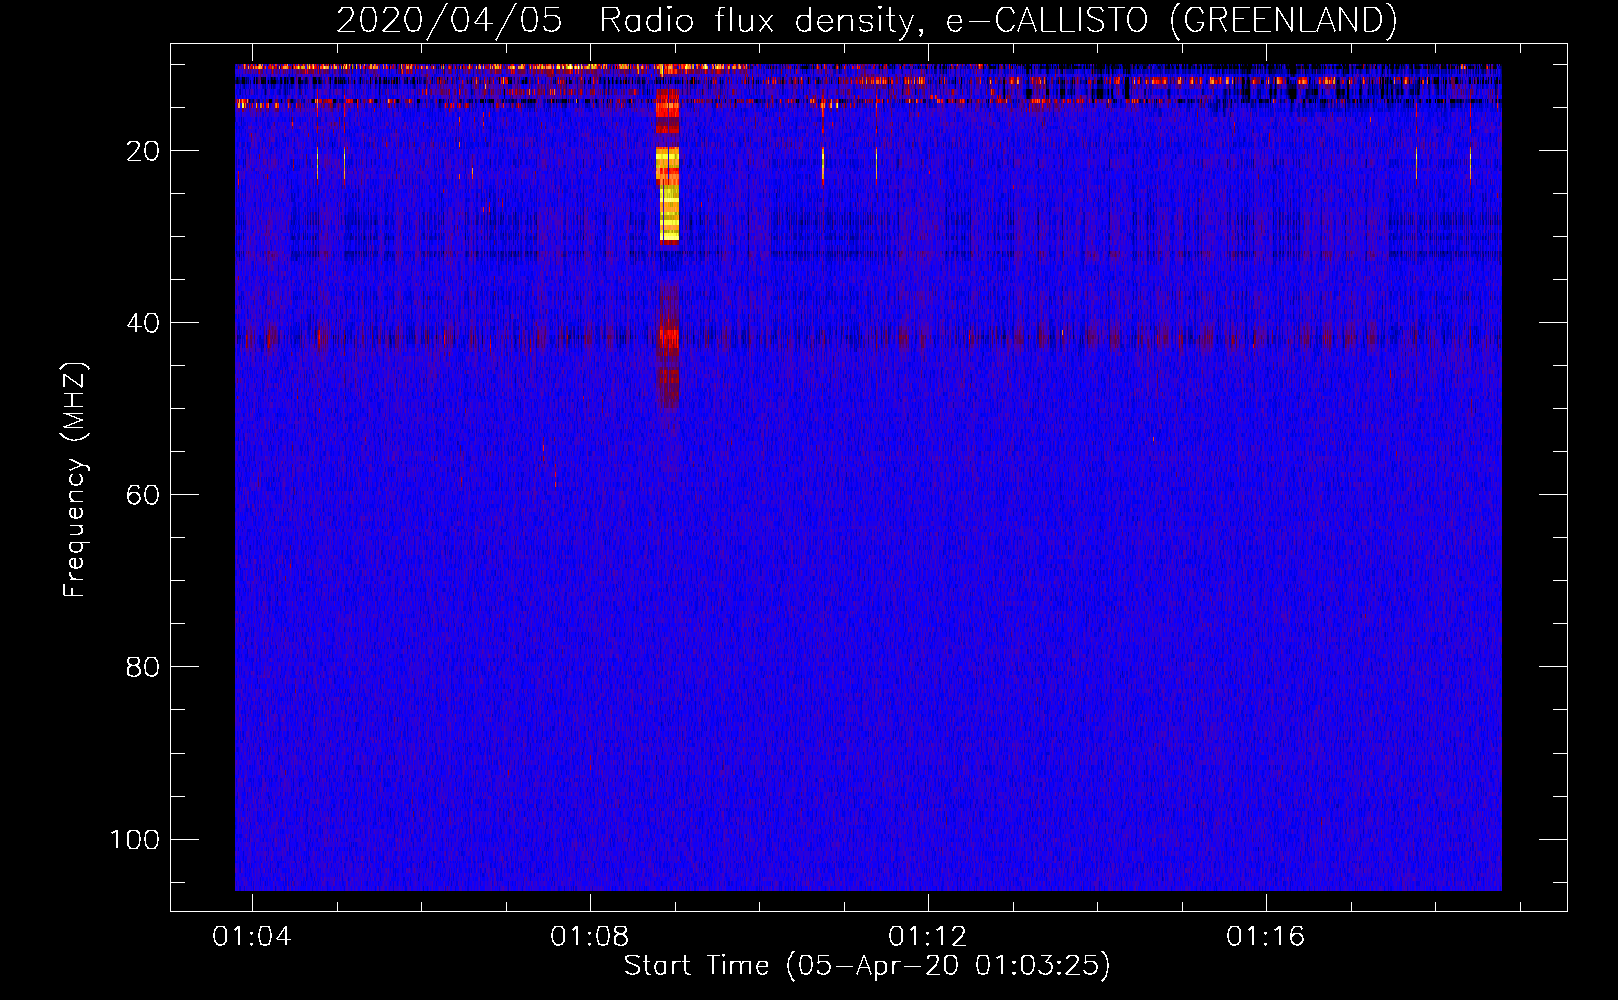Screen dimensions: 1618x1000
Task: Click the 'Start Time (05-Apr-20 01:03:25)' label
Action: tap(867, 966)
